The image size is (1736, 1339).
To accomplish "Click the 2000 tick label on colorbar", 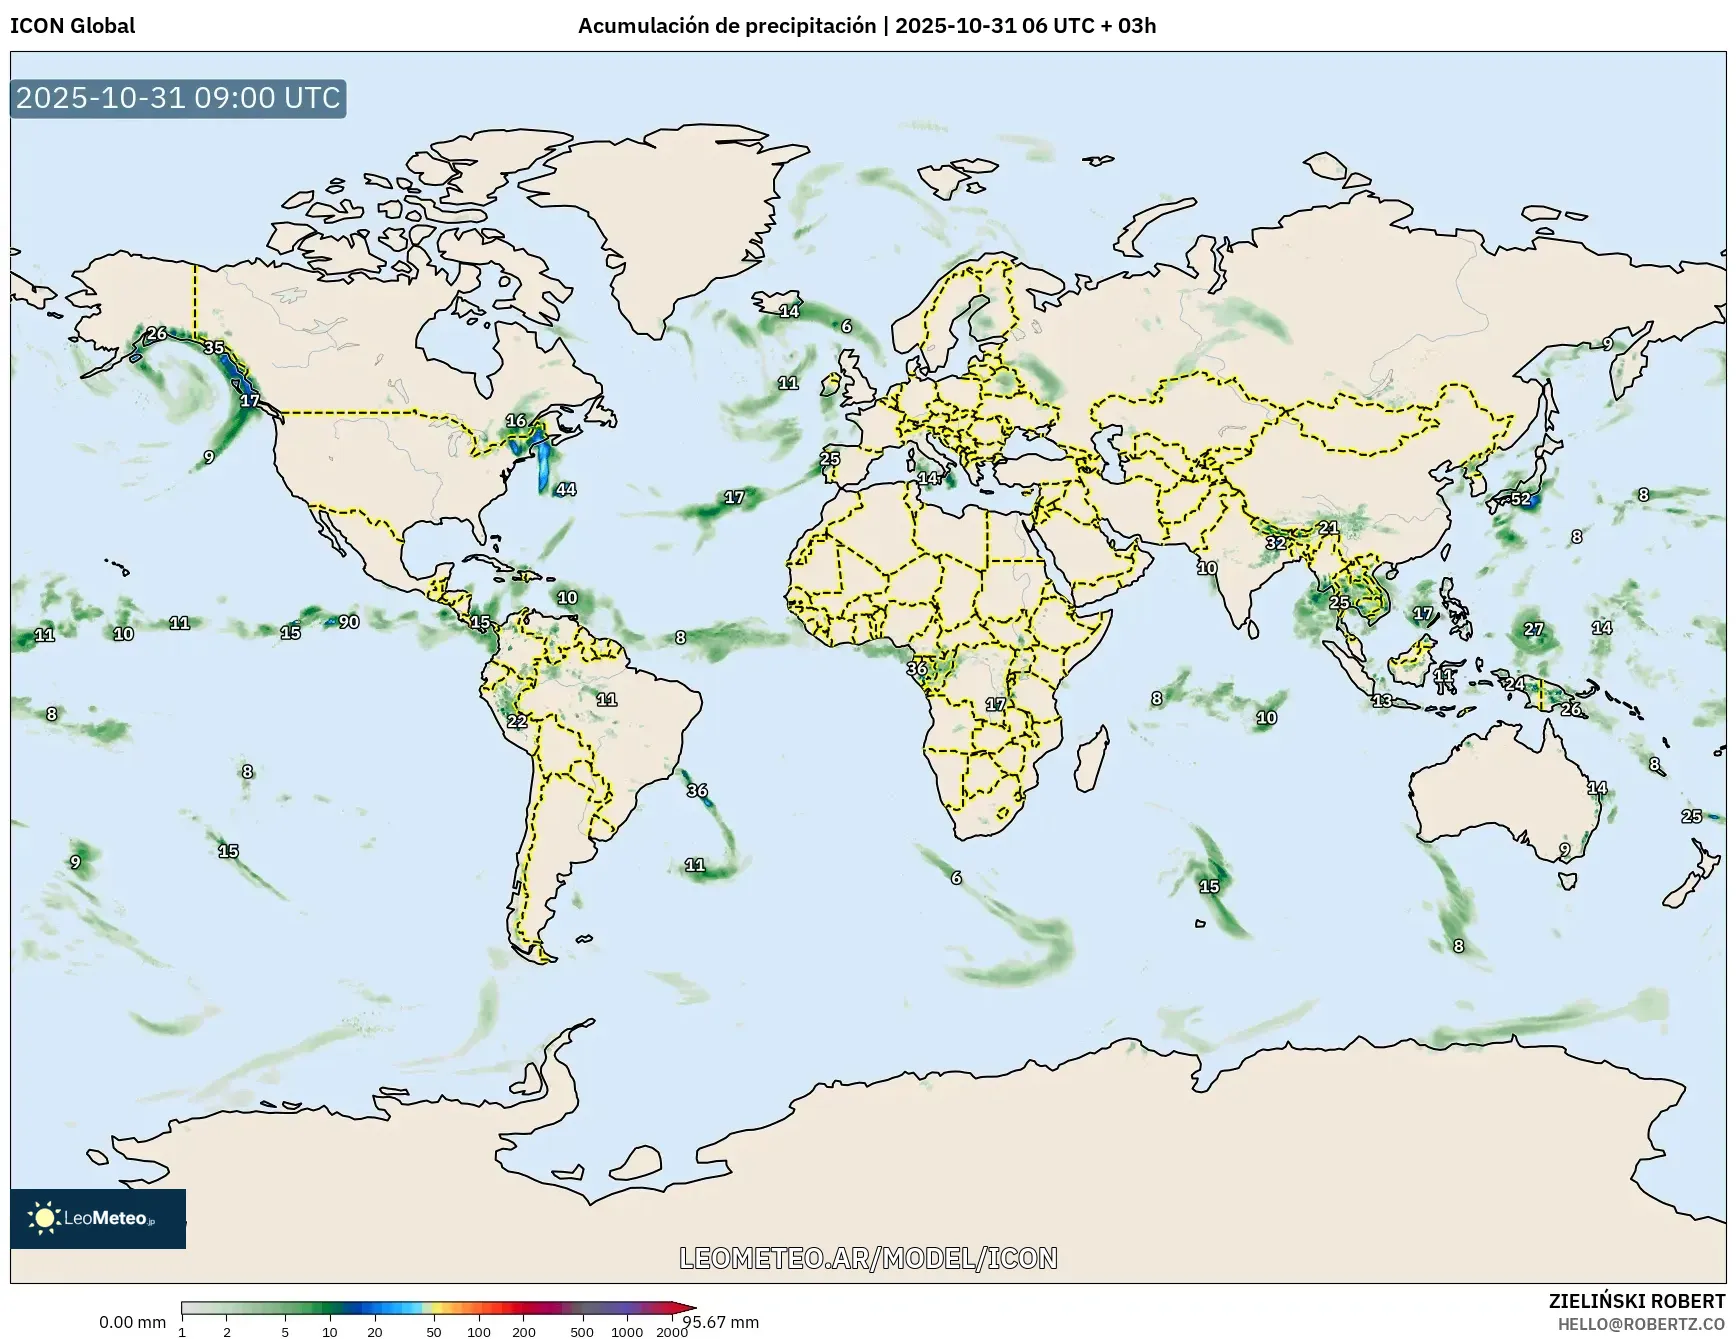I will coord(671,1331).
